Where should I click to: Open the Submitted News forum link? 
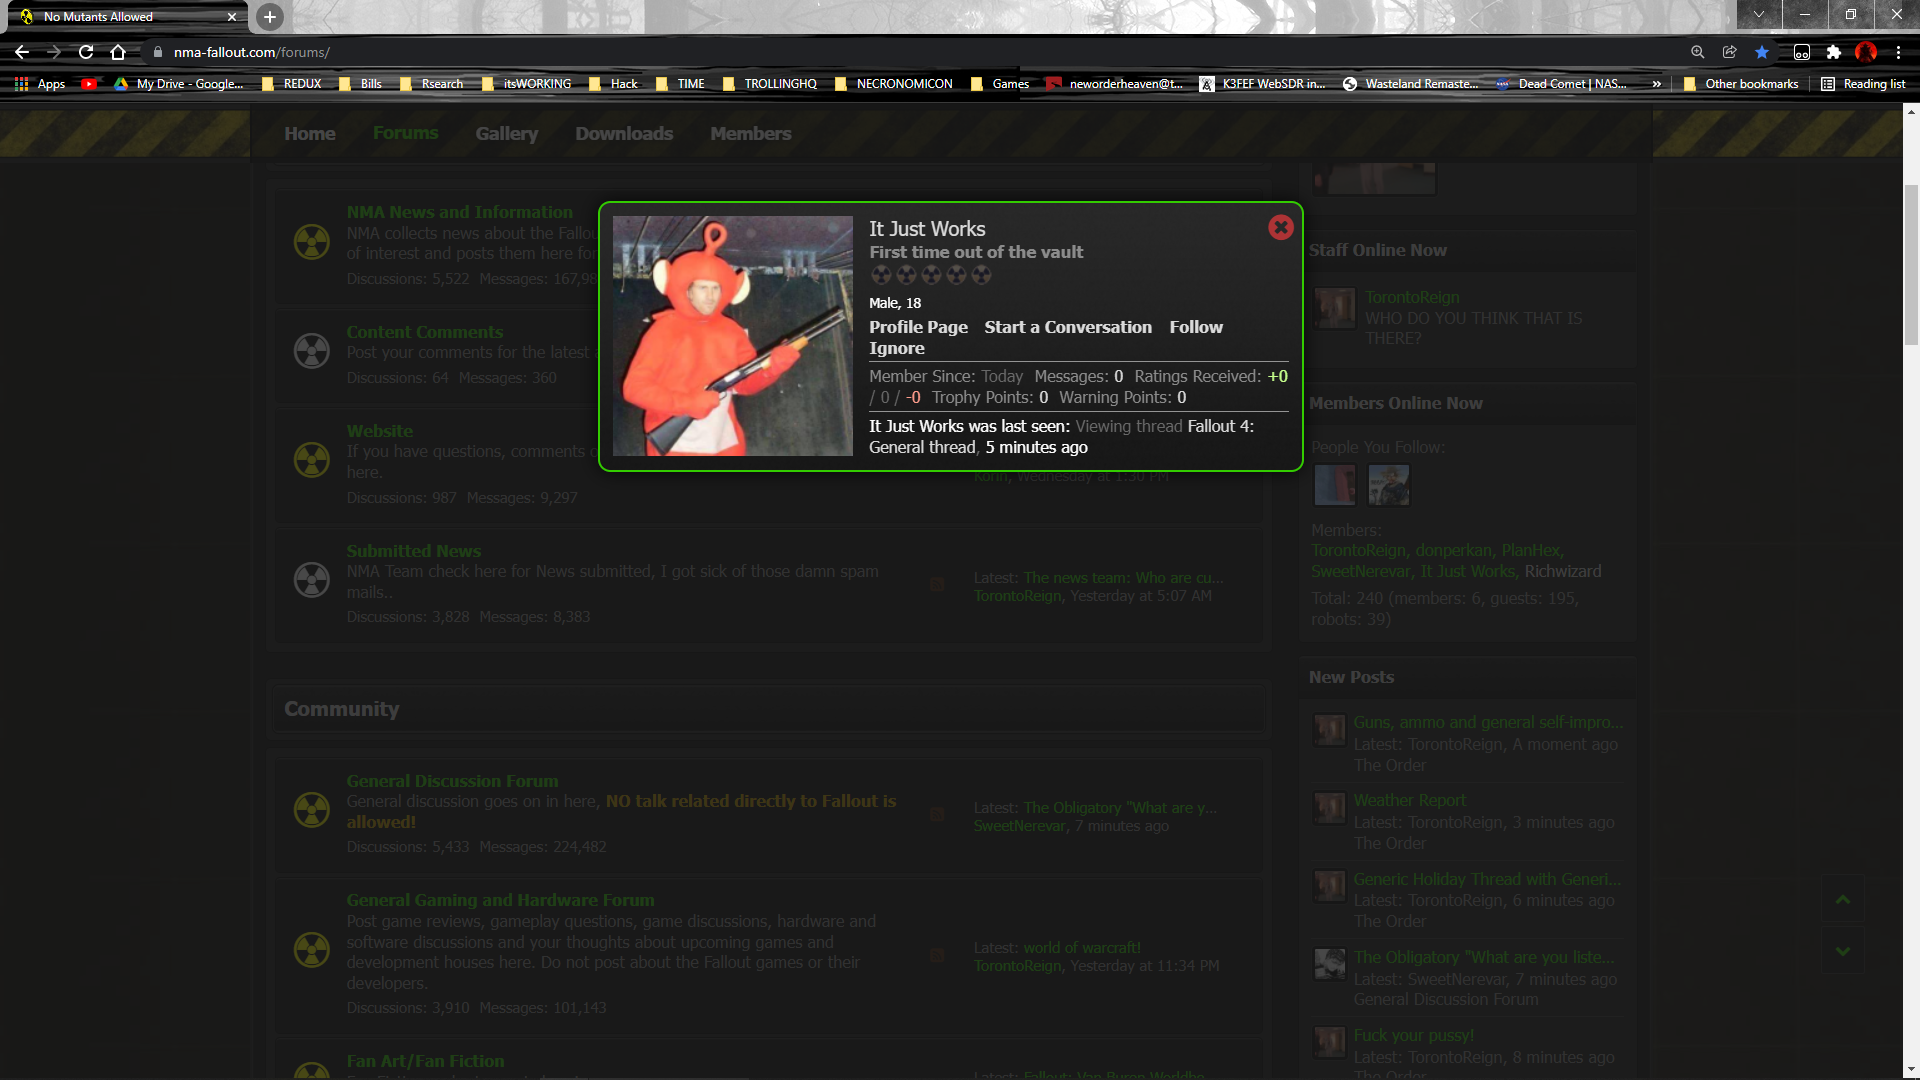click(x=413, y=551)
